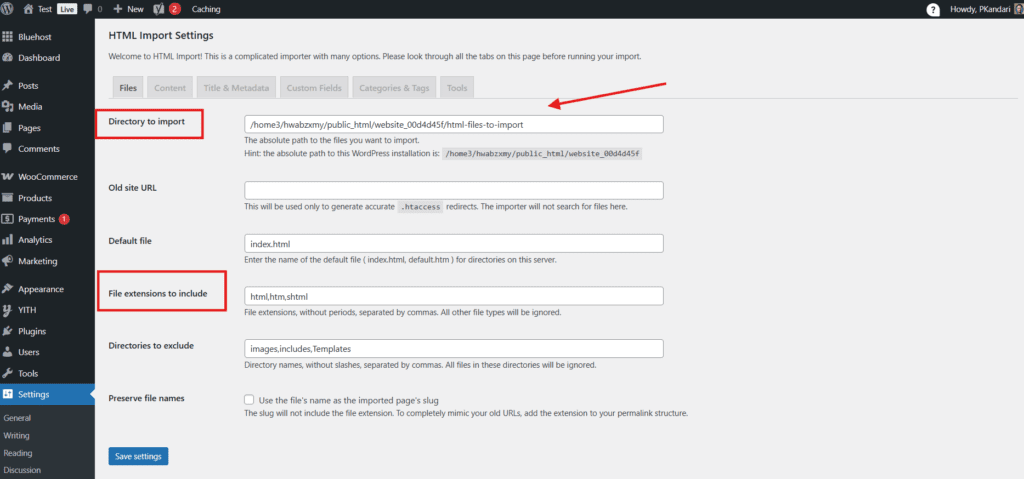
Task: Switch to the Title & Metadata tab
Action: [236, 88]
